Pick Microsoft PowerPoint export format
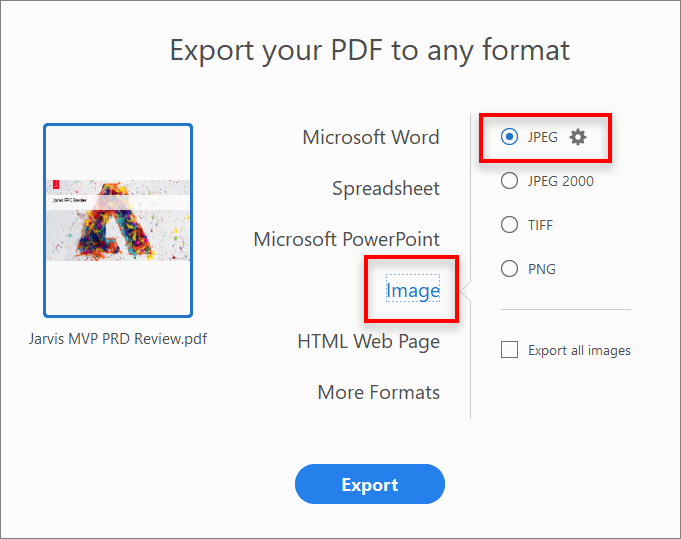Viewport: 681px width, 539px height. (346, 239)
